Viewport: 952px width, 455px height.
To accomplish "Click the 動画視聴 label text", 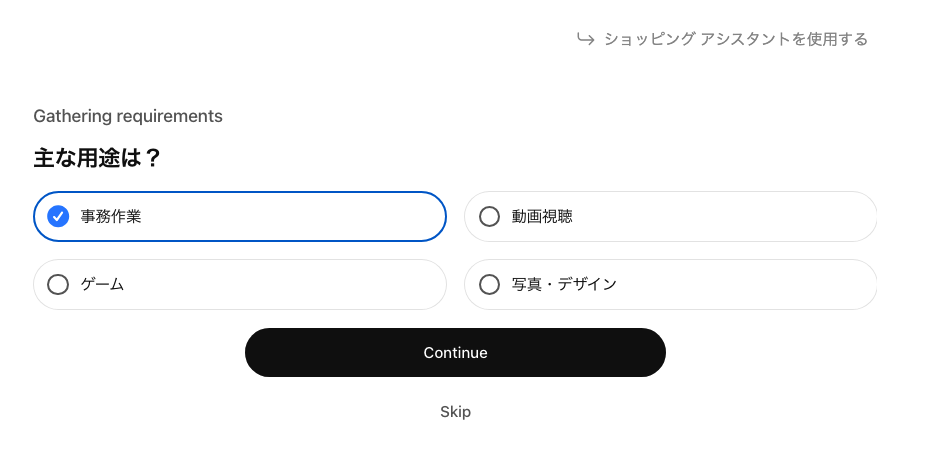I will click(542, 216).
